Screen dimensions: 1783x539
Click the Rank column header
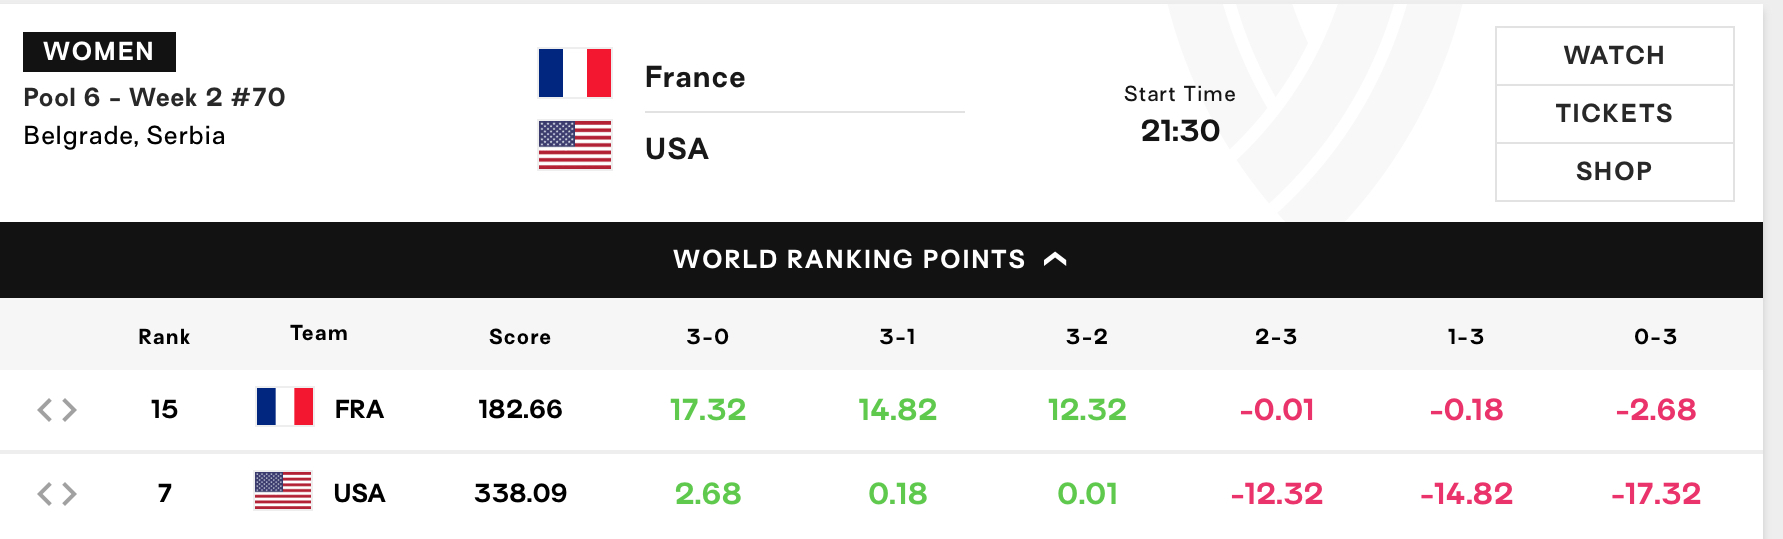tap(164, 337)
